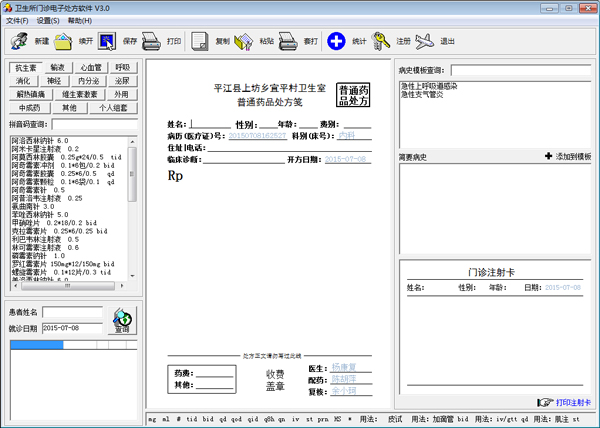
Task: Click the 复制 (copy) document icon
Action: pos(199,41)
